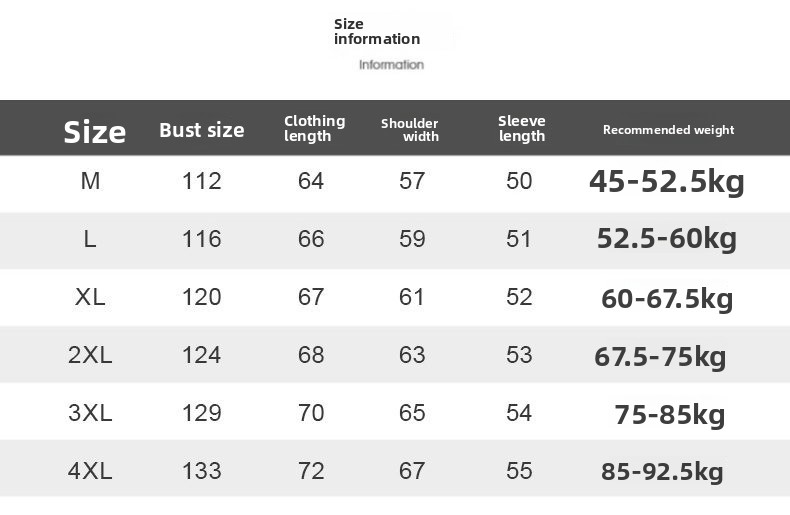The height and width of the screenshot is (515, 790).
Task: Click the Bust size column header
Action: [201, 130]
